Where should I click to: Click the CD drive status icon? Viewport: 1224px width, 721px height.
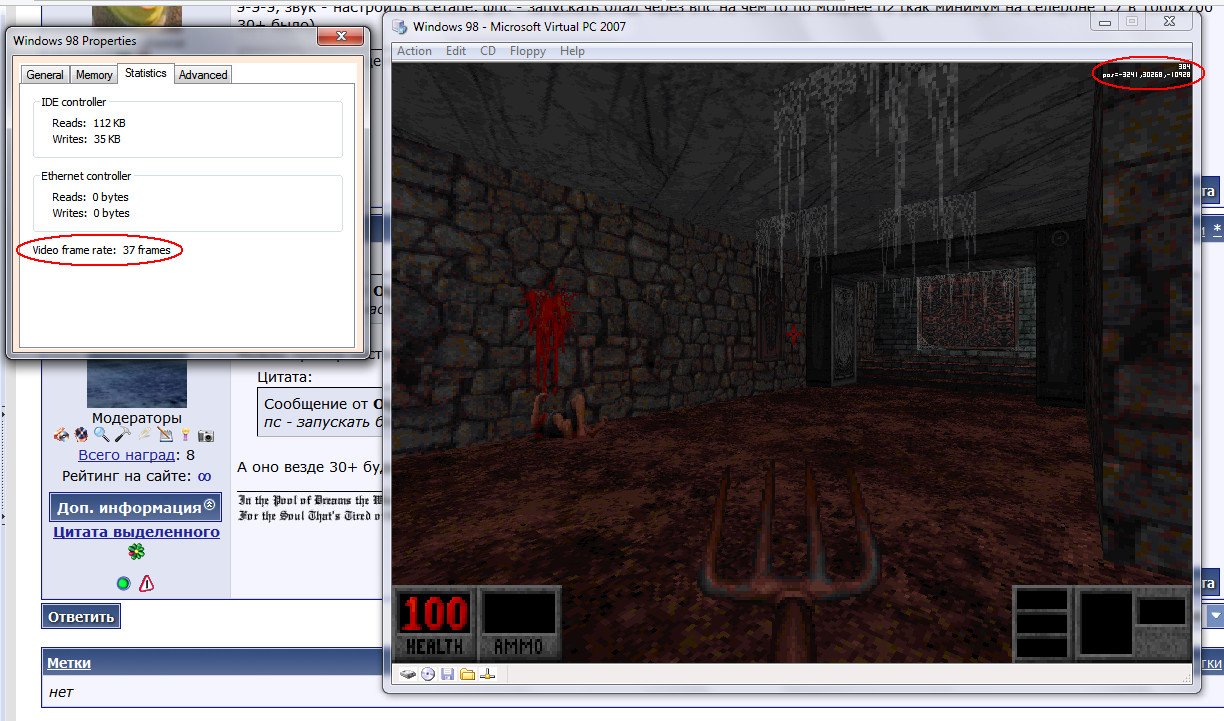(428, 675)
